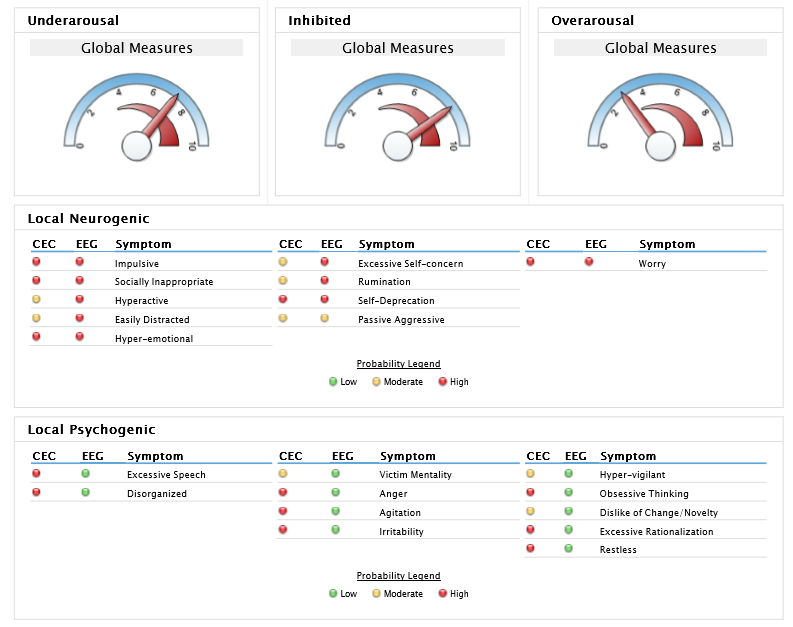This screenshot has width=793, height=627.
Task: Click the red CEC dot for Impulsive
Action: (x=36, y=261)
